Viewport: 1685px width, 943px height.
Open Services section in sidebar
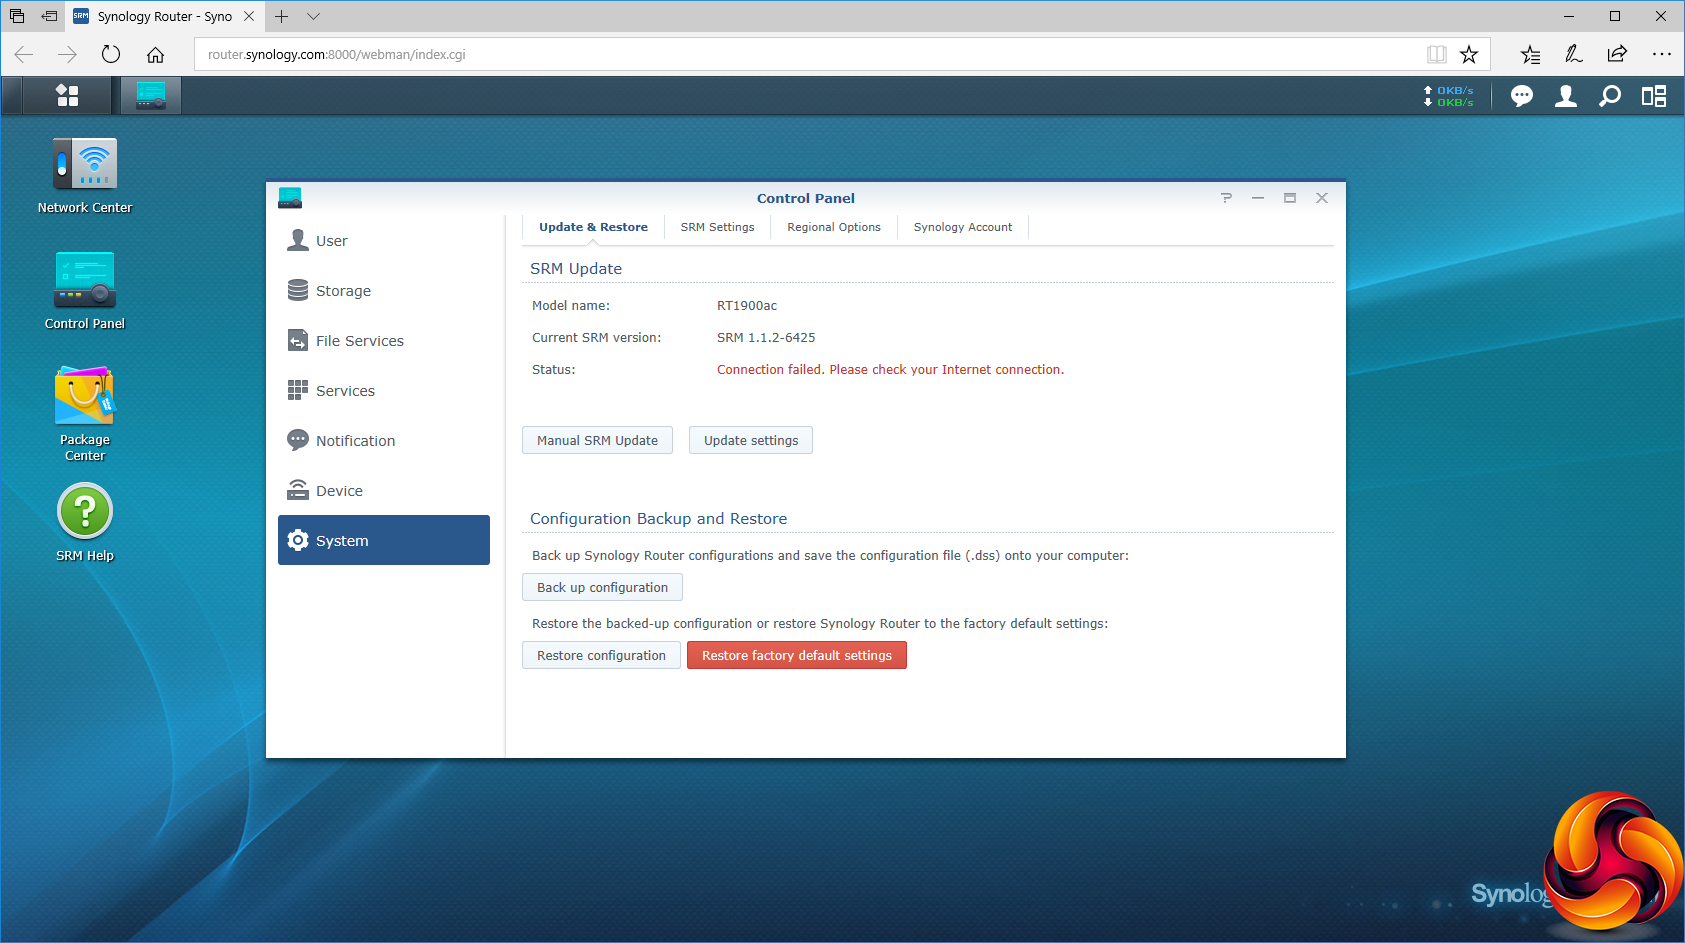(x=384, y=391)
